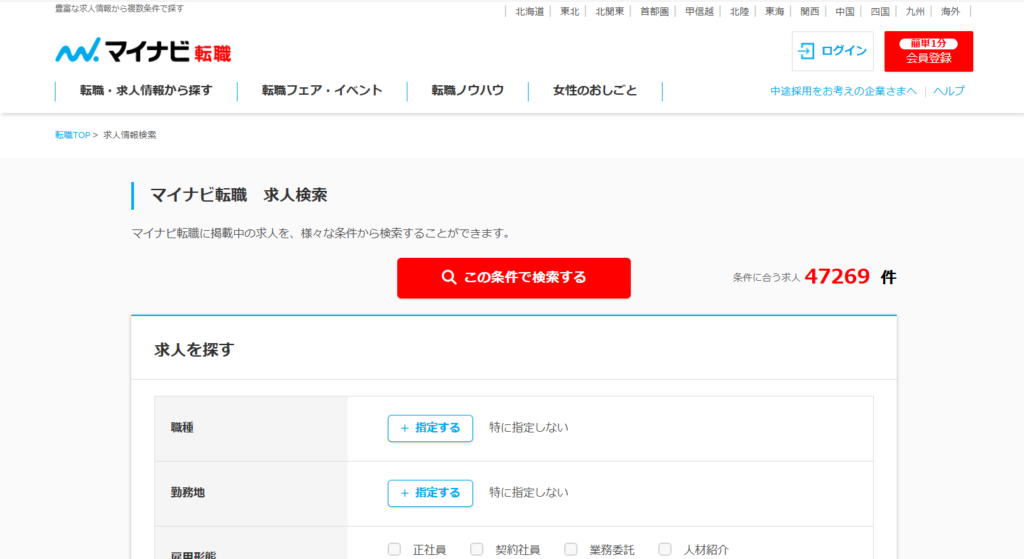
Task: Open the 転職フェア・イベント menu
Action: [x=322, y=91]
